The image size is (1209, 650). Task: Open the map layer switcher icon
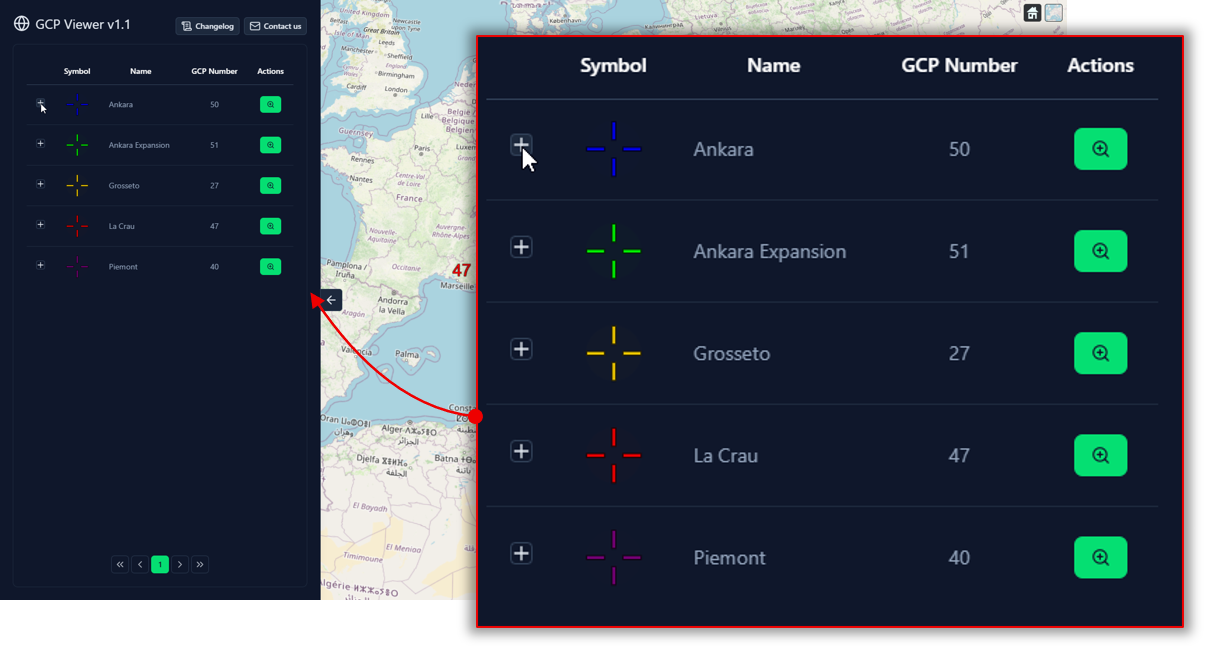[x=1053, y=13]
